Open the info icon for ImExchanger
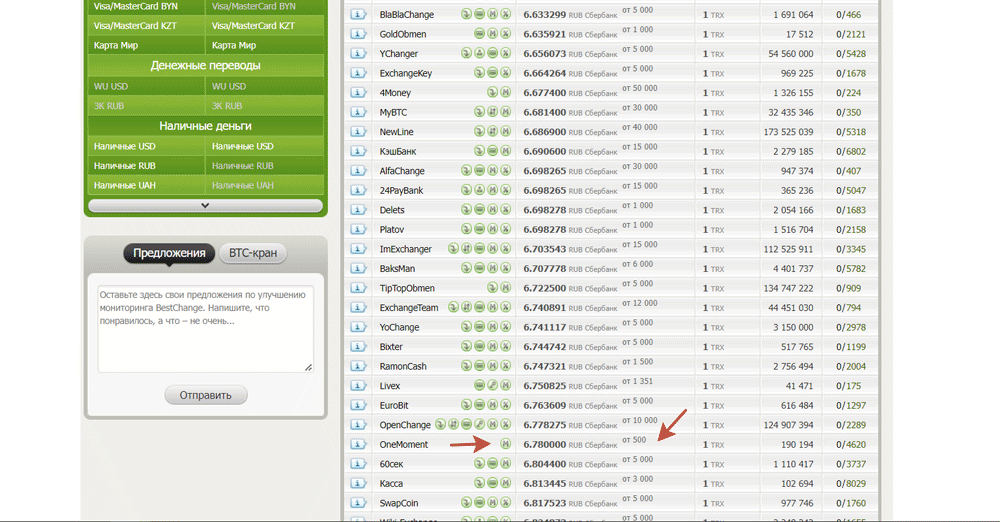The width and height of the screenshot is (1000, 522). 358,249
